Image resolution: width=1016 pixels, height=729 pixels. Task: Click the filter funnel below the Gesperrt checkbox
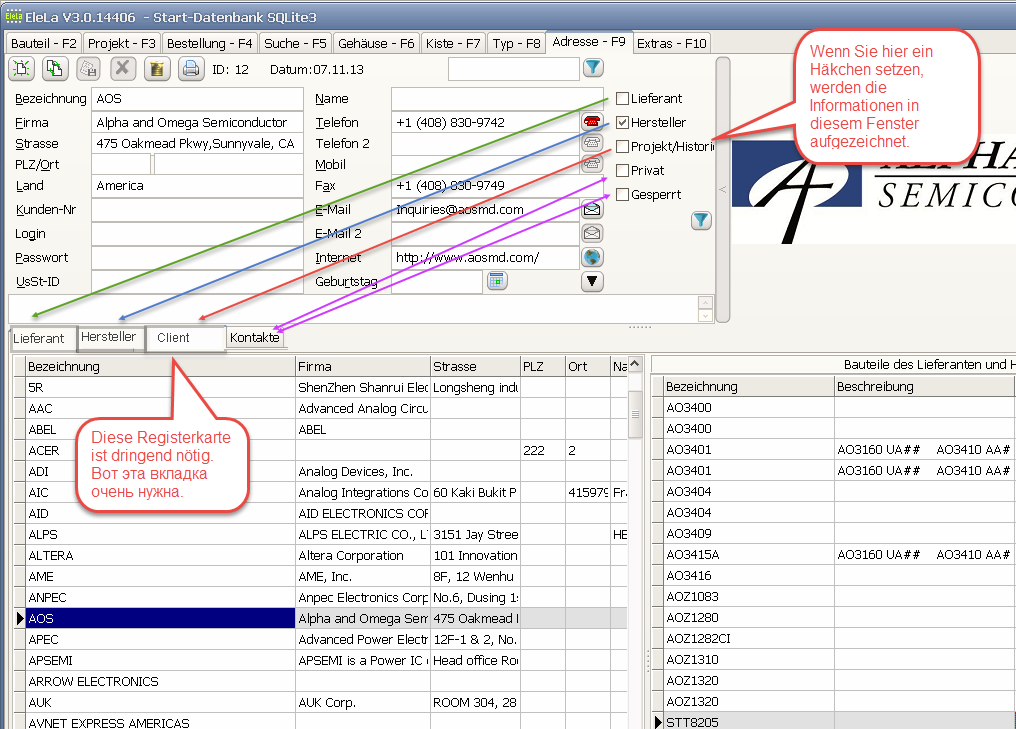(x=700, y=220)
